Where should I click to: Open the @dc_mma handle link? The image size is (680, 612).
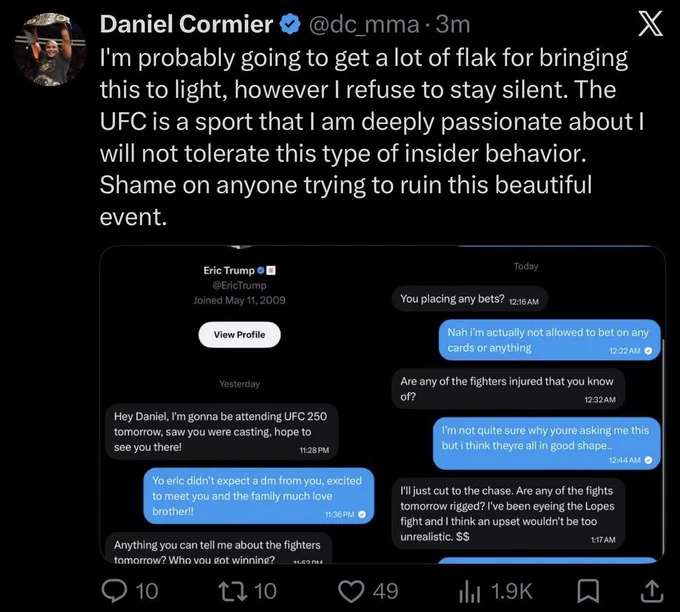click(364, 24)
